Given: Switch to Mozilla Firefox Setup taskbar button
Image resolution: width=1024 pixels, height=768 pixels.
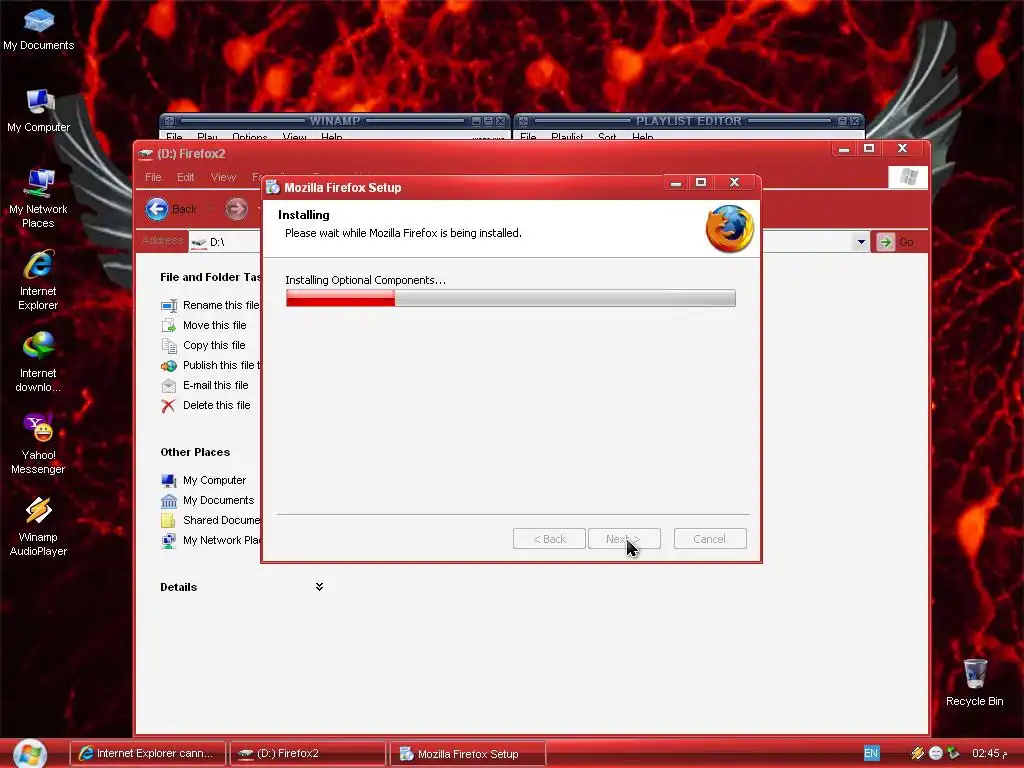Looking at the screenshot, I should pos(468,754).
